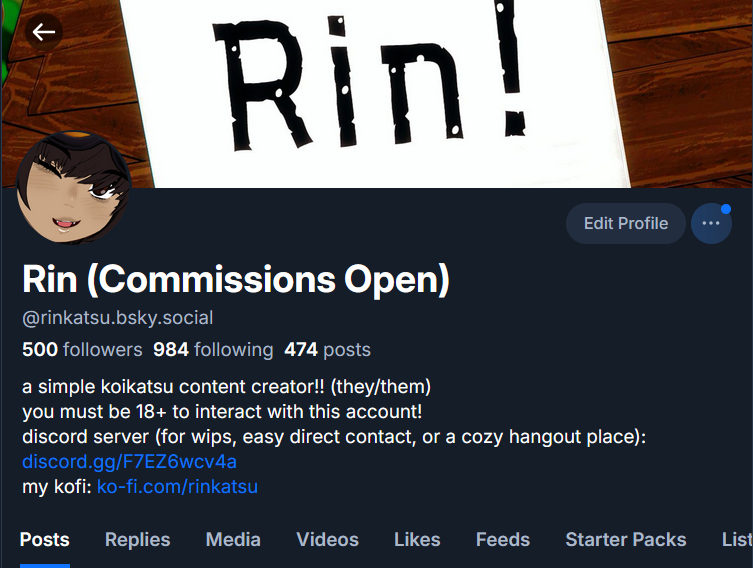View the Rin! banner image
The image size is (753, 568).
click(376, 94)
